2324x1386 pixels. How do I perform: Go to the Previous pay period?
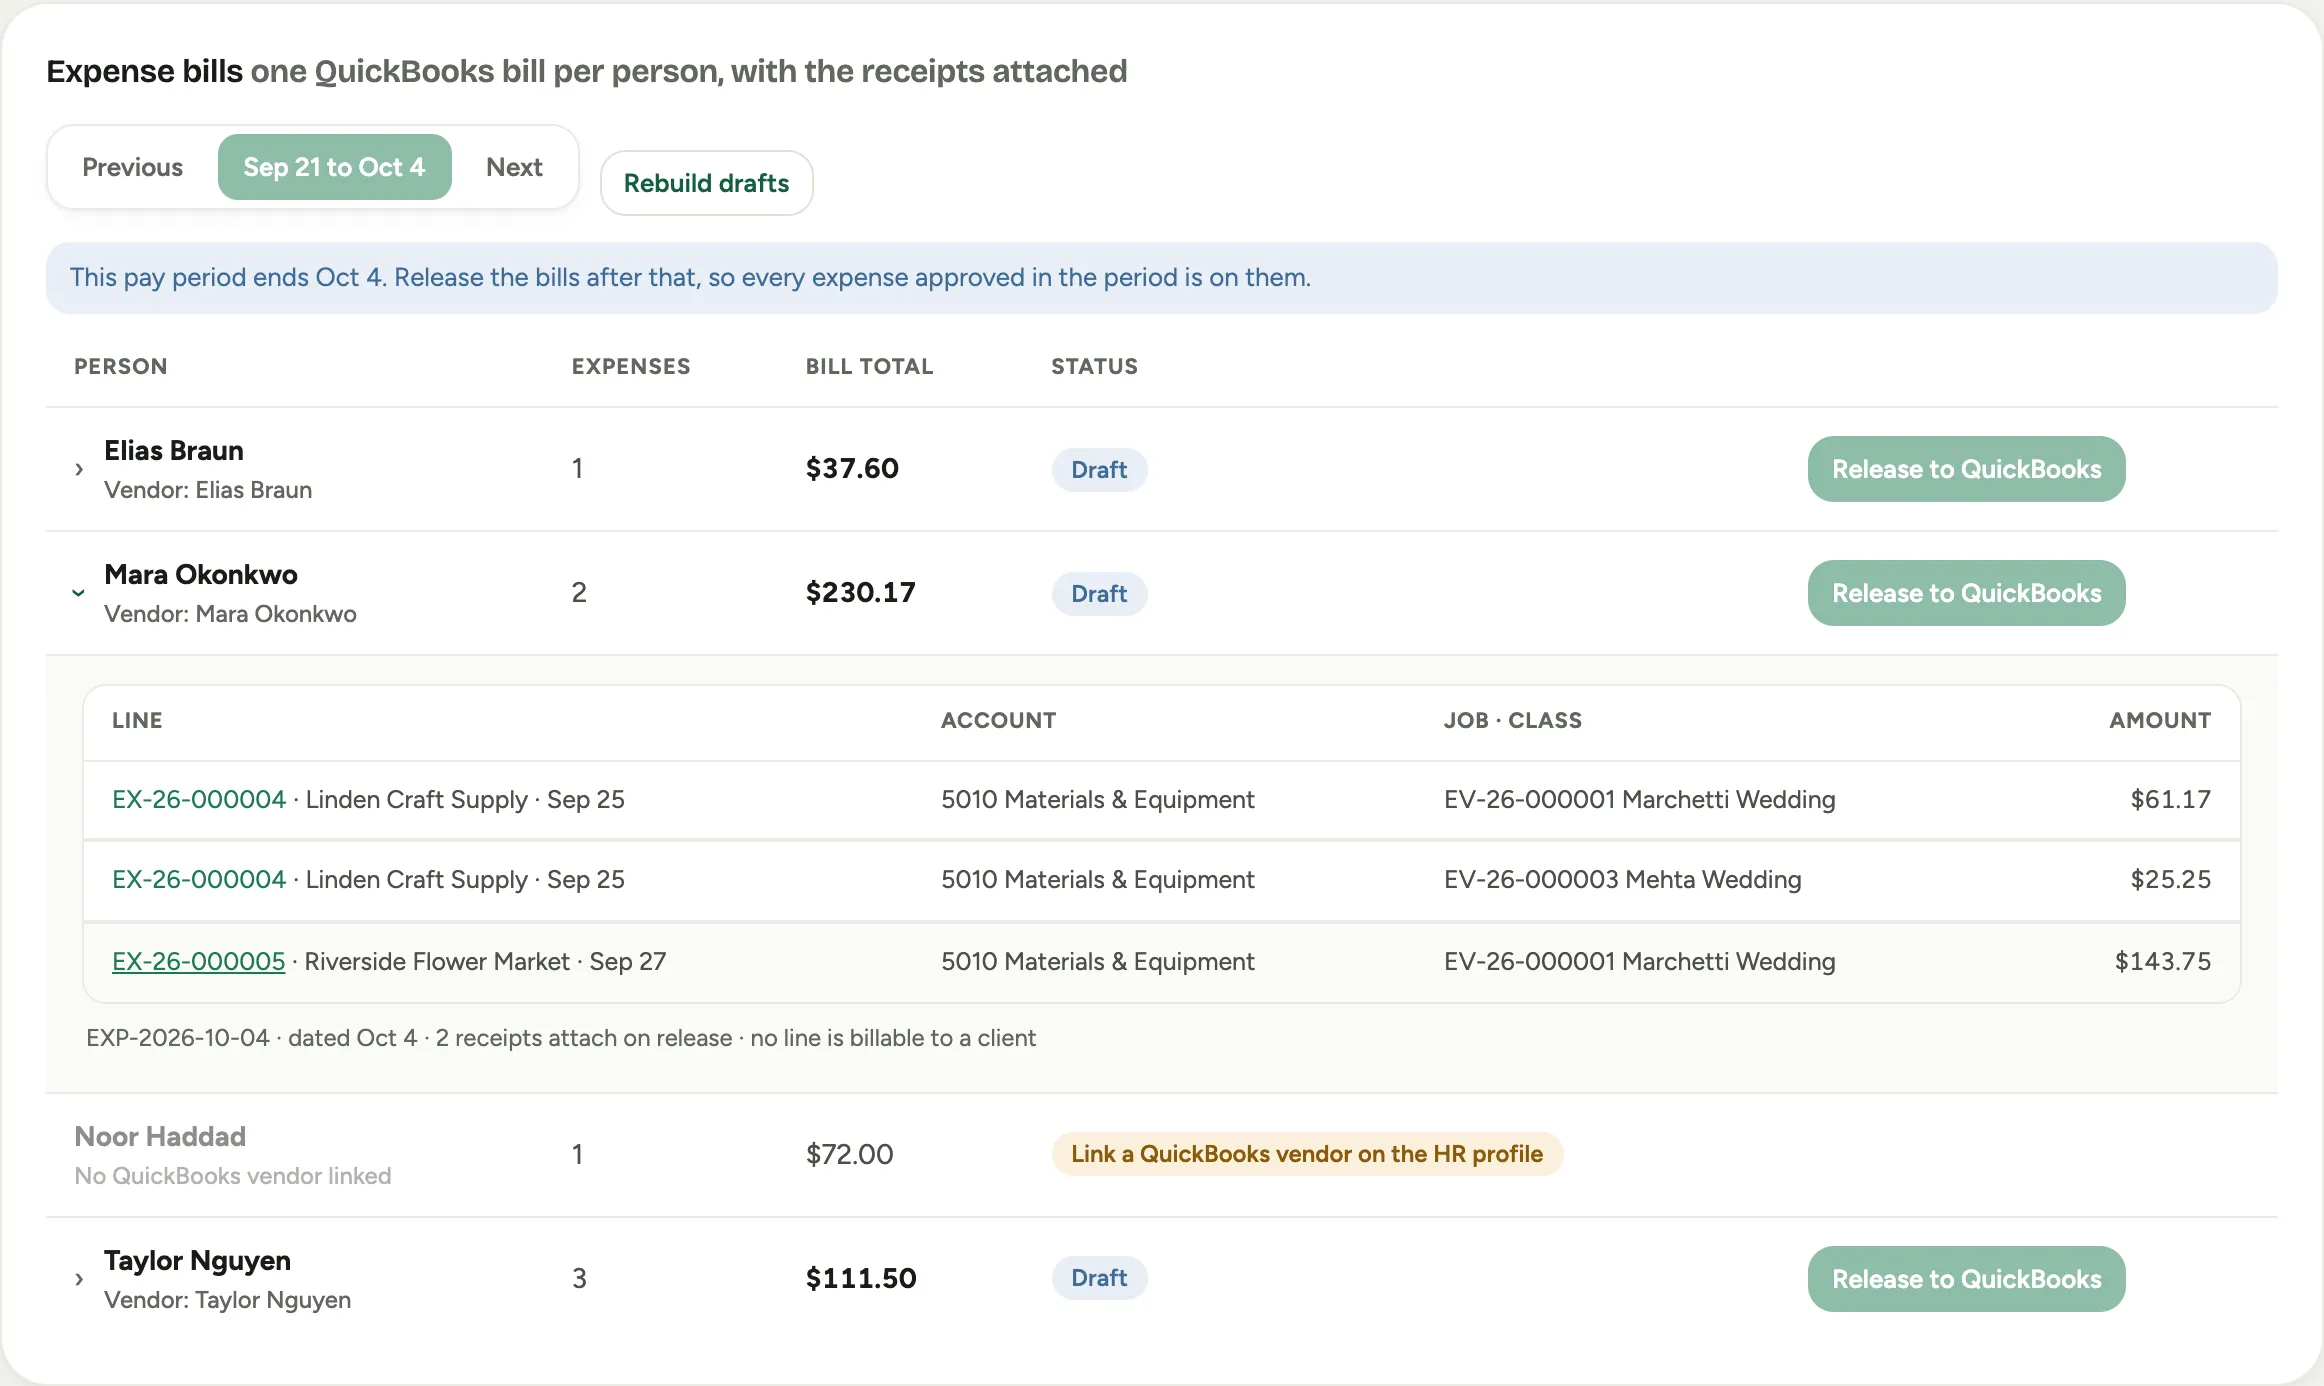pos(132,167)
